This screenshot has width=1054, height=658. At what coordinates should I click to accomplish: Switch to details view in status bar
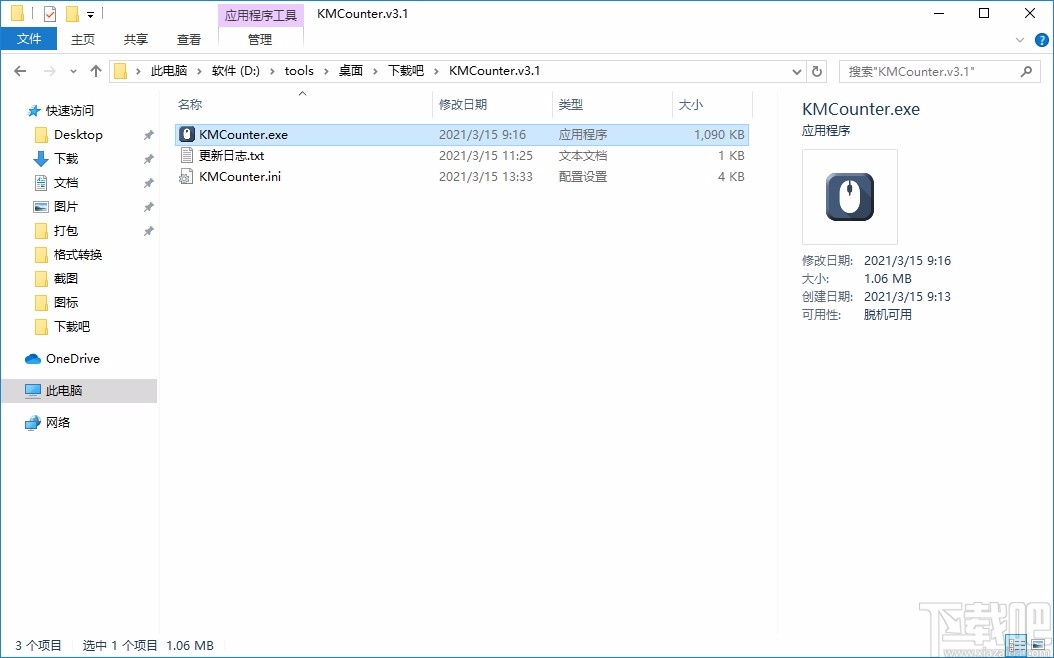click(1016, 645)
